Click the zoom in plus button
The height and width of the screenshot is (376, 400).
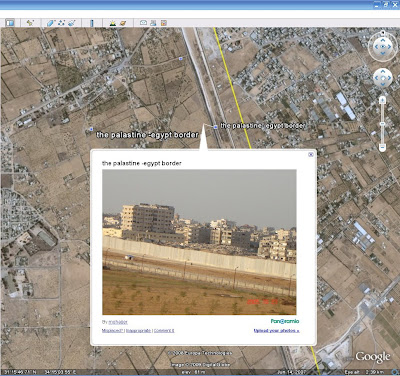pyautogui.click(x=383, y=100)
